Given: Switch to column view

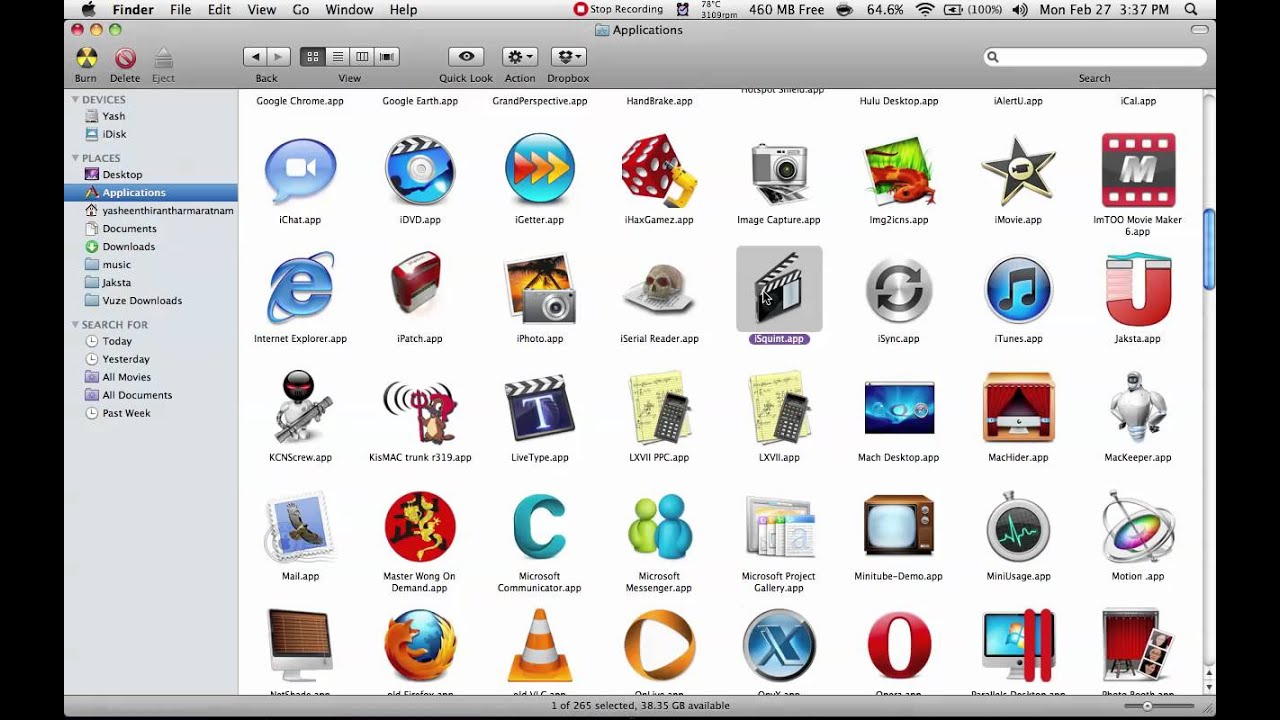Looking at the screenshot, I should [362, 57].
